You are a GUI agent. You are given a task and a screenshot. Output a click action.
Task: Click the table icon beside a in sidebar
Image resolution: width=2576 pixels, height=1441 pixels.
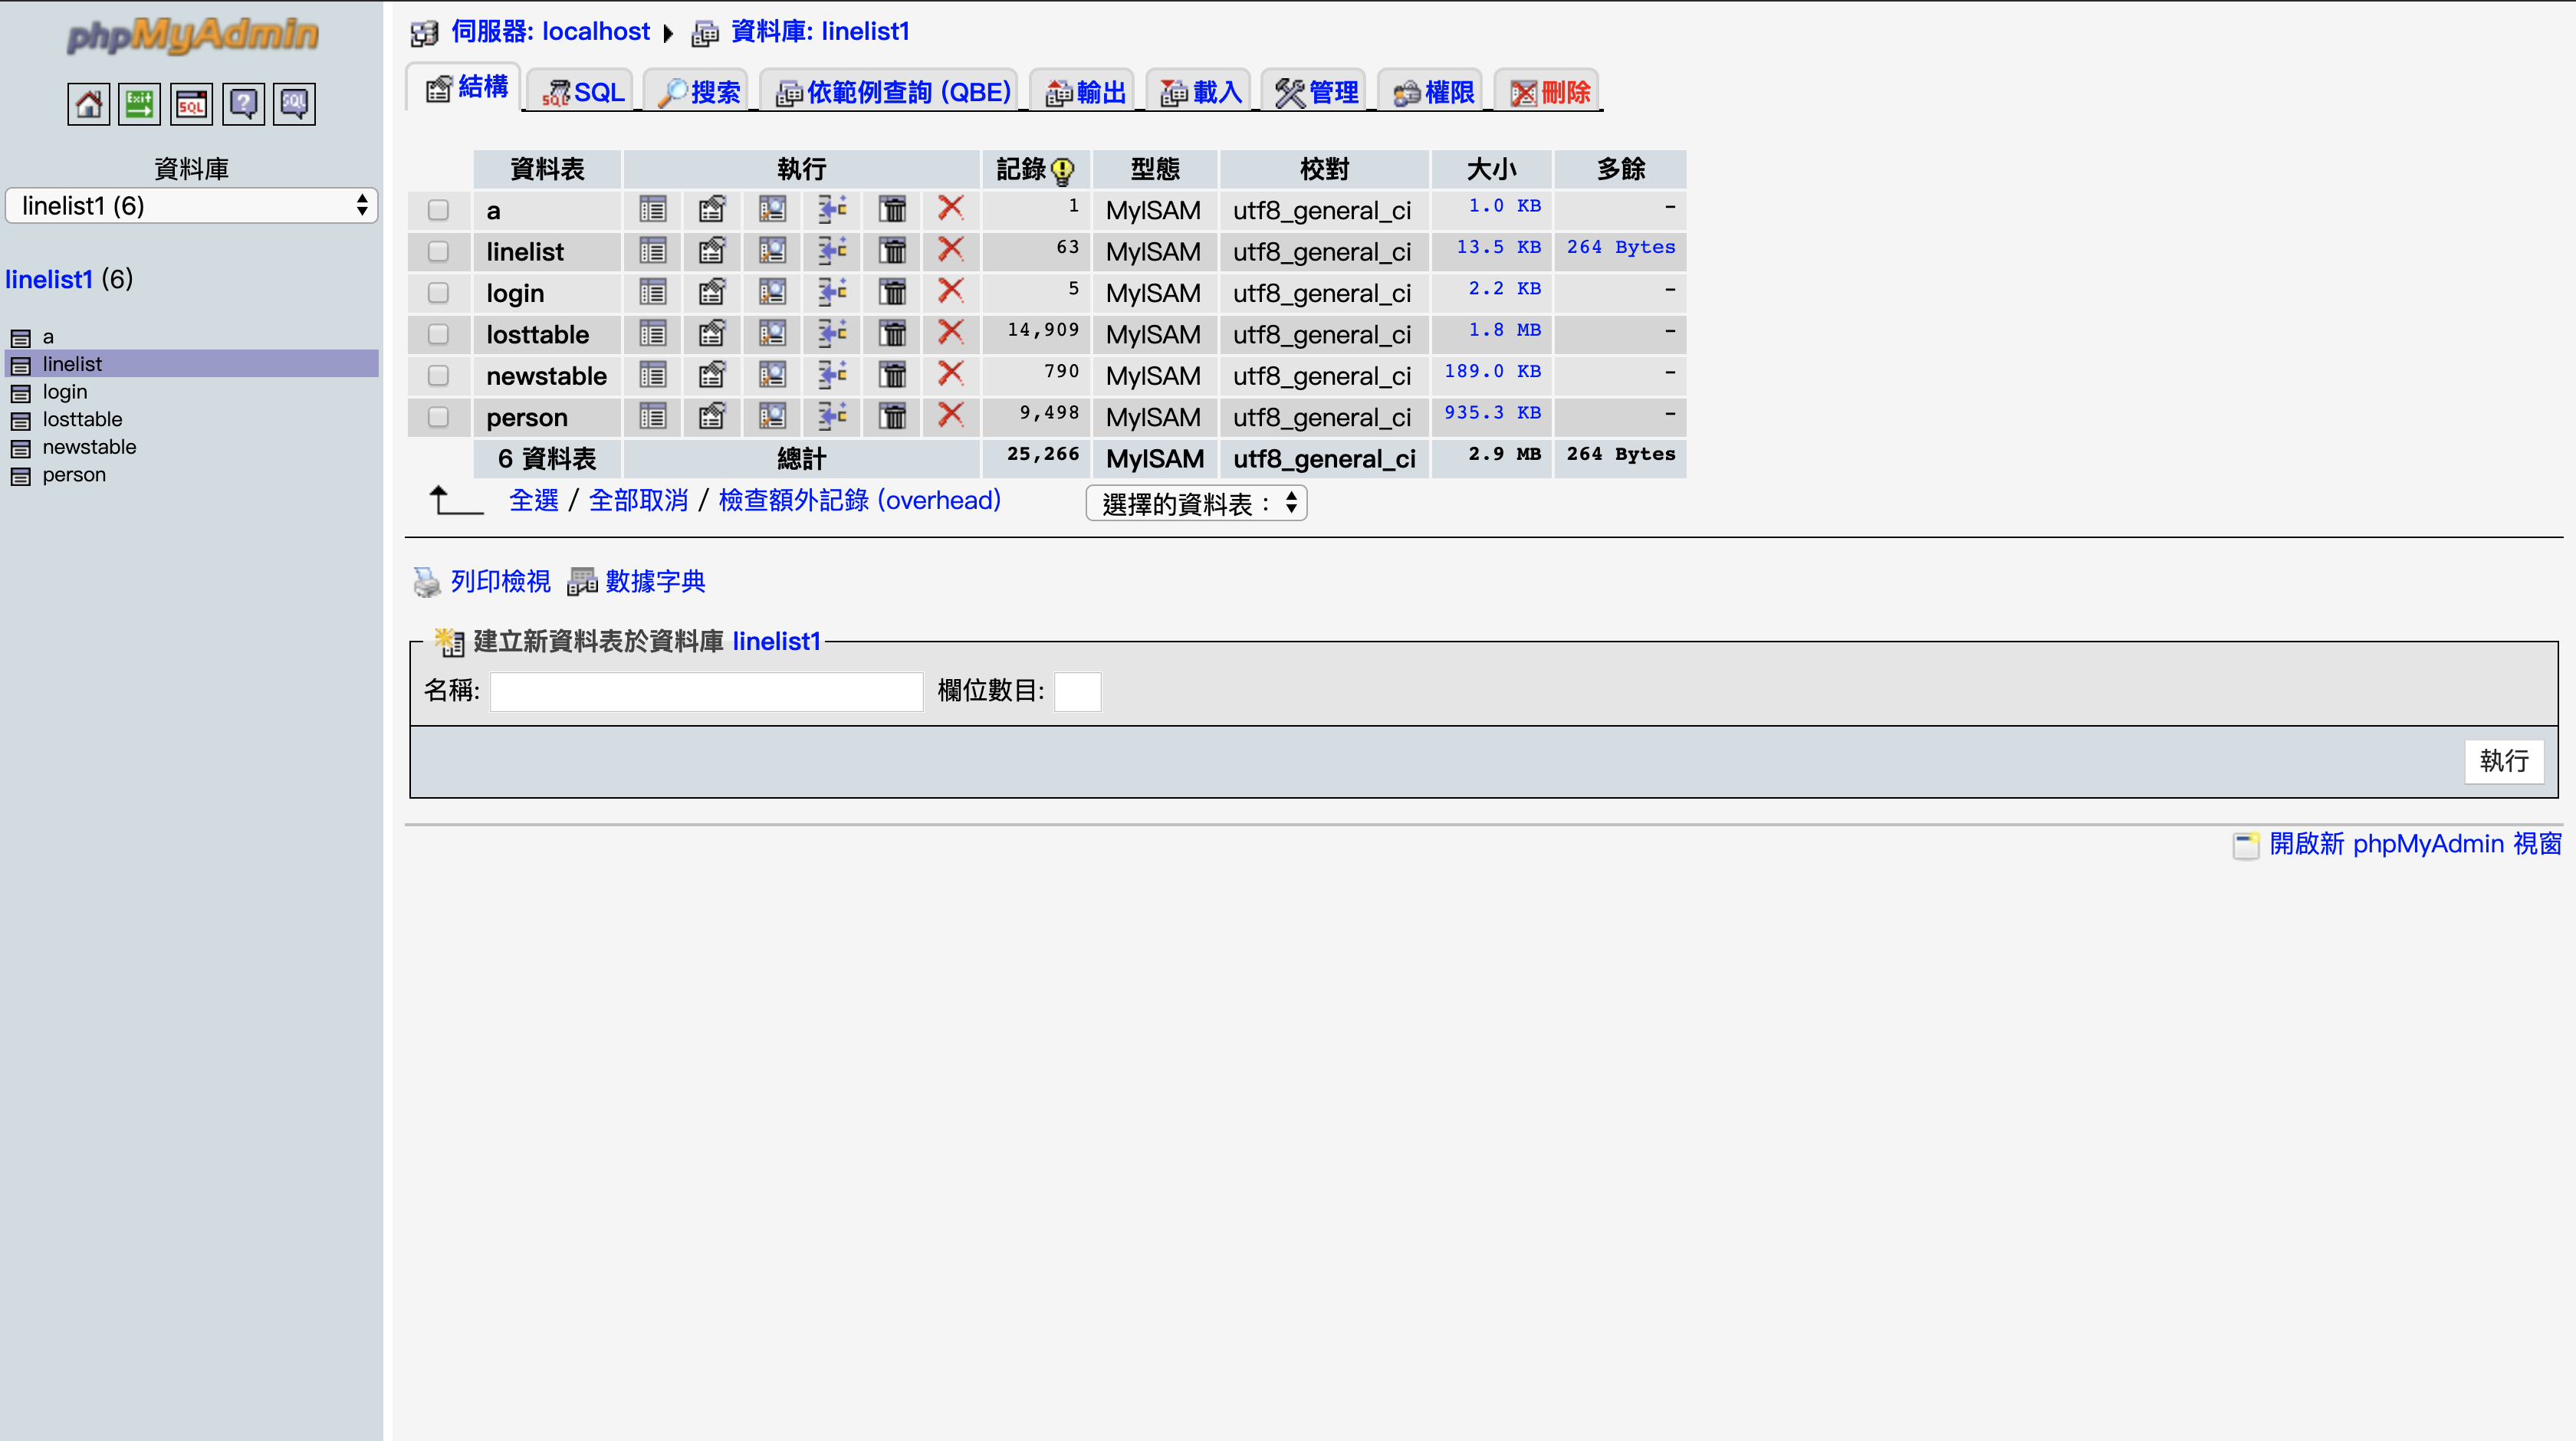20,337
